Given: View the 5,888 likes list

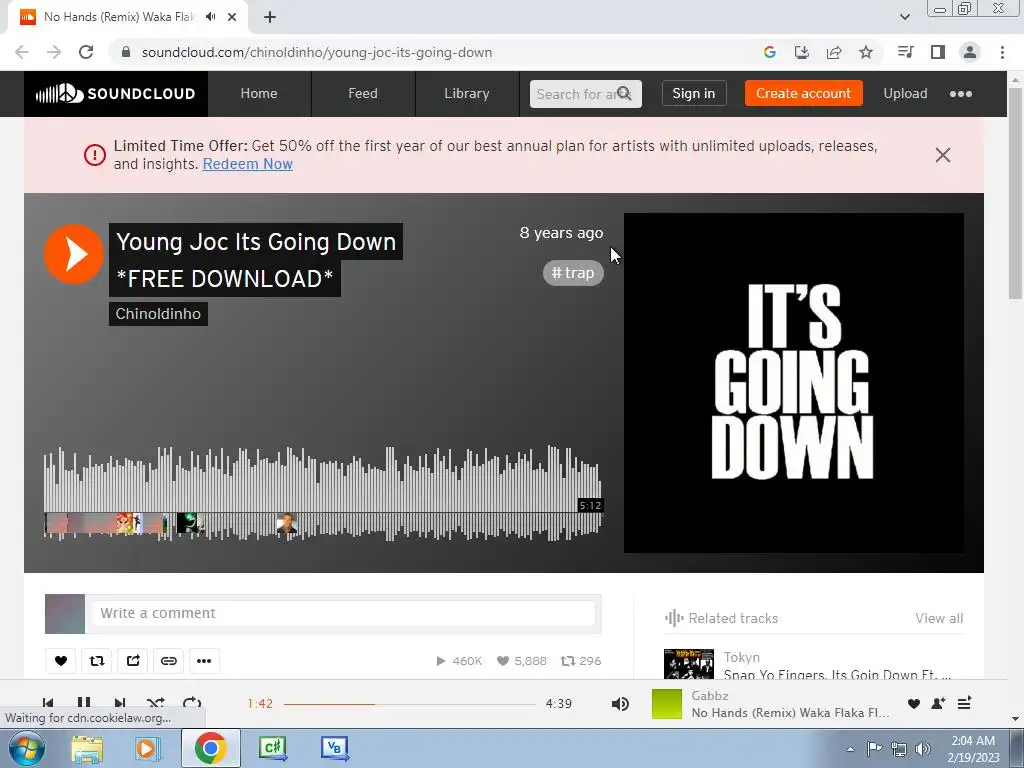Looking at the screenshot, I should point(522,661).
